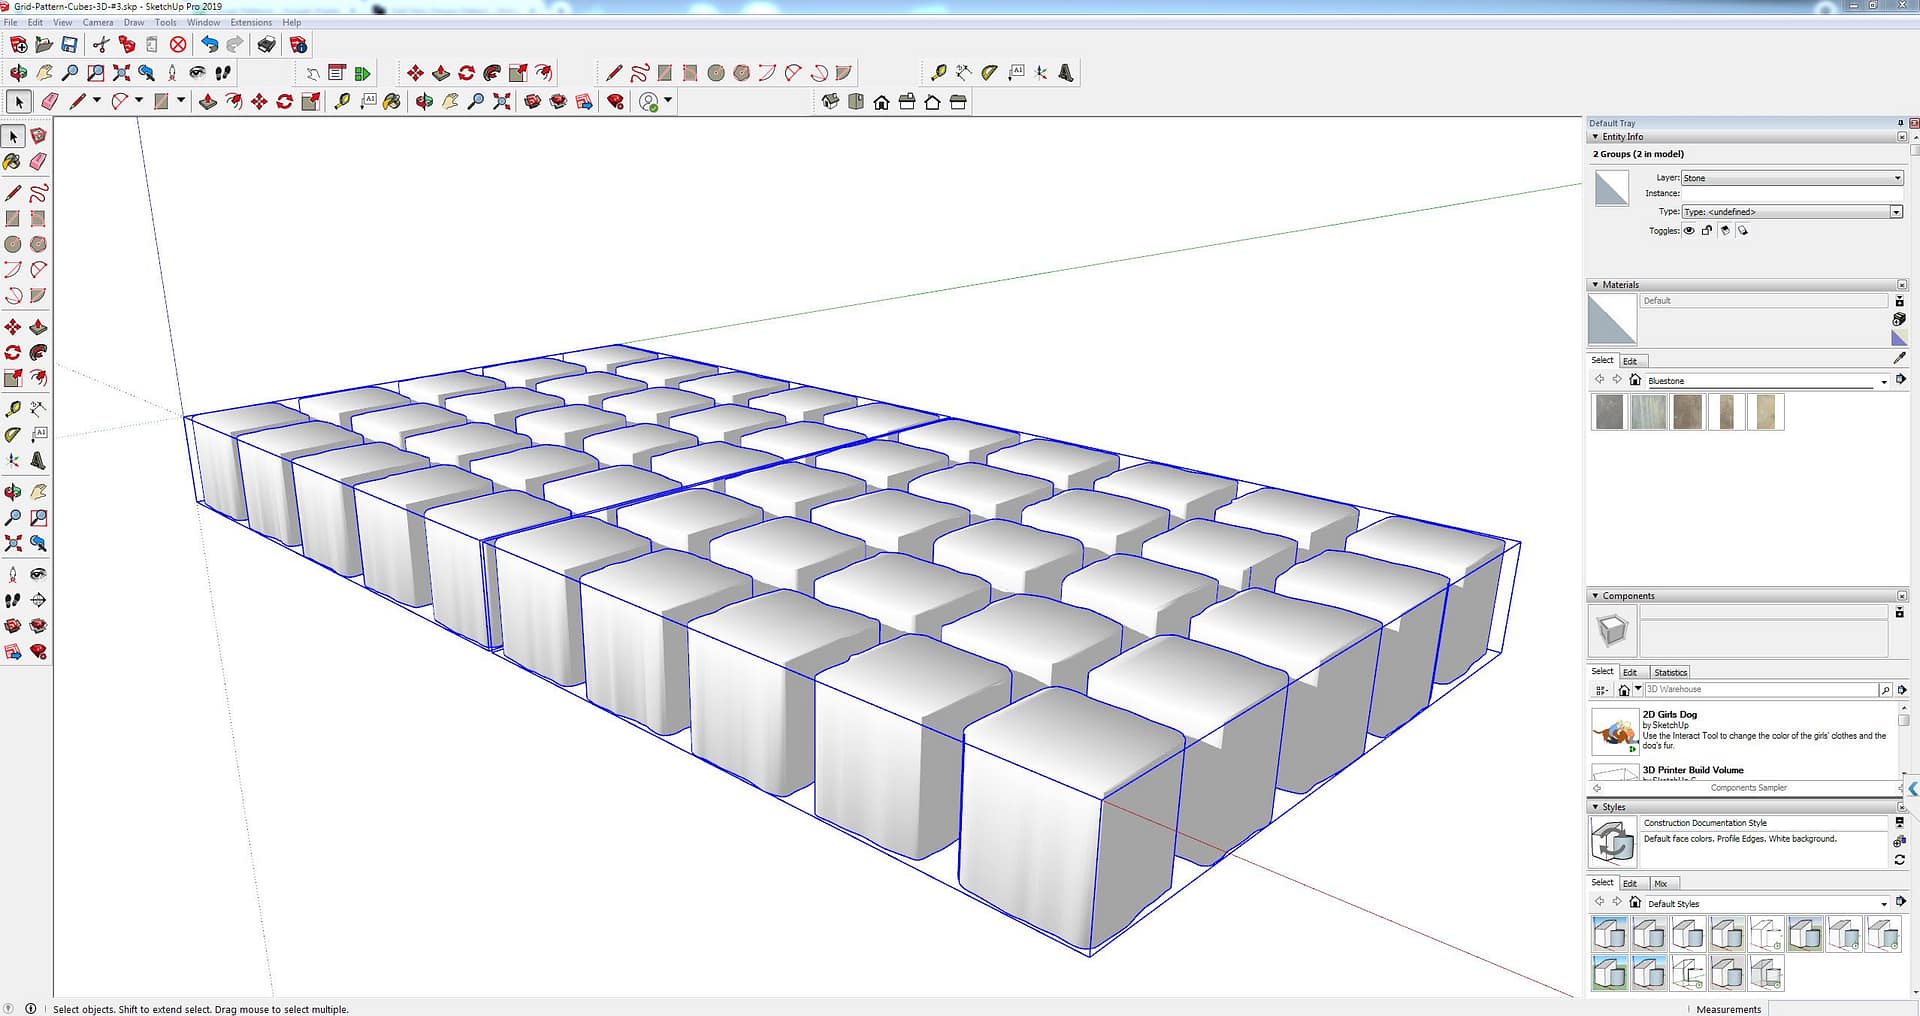
Task: Click the Save floppy disk icon
Action: (x=69, y=45)
